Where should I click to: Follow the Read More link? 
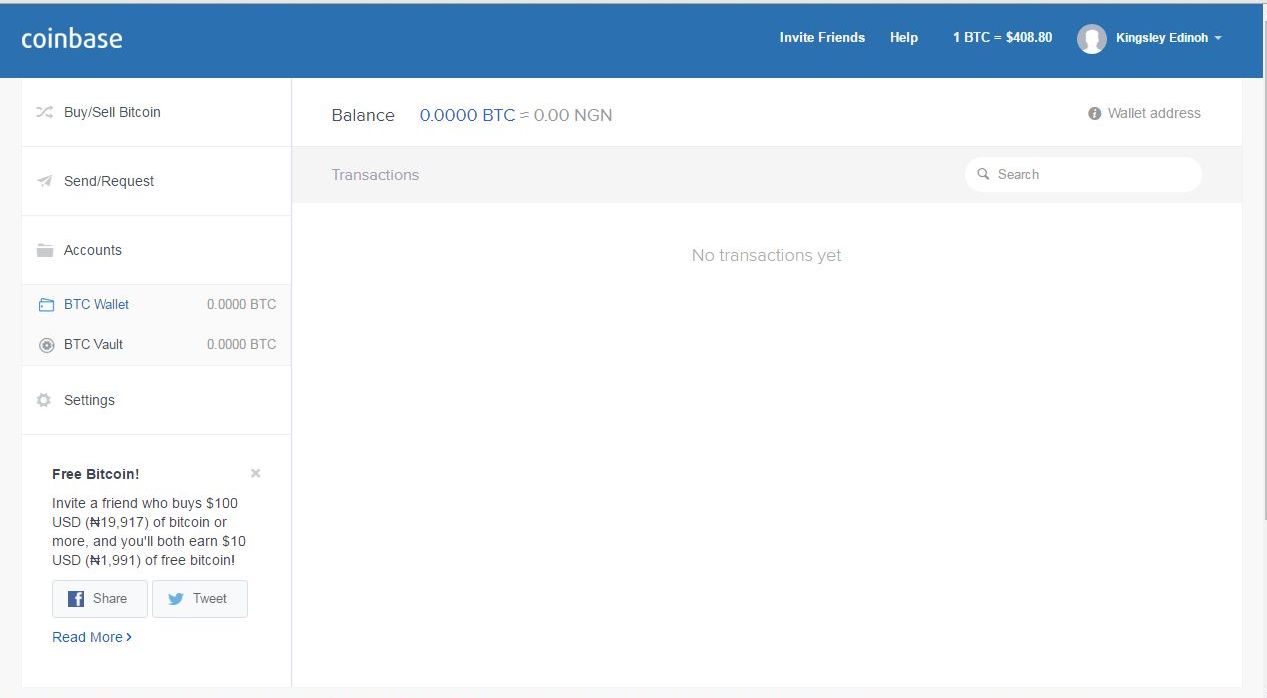92,637
